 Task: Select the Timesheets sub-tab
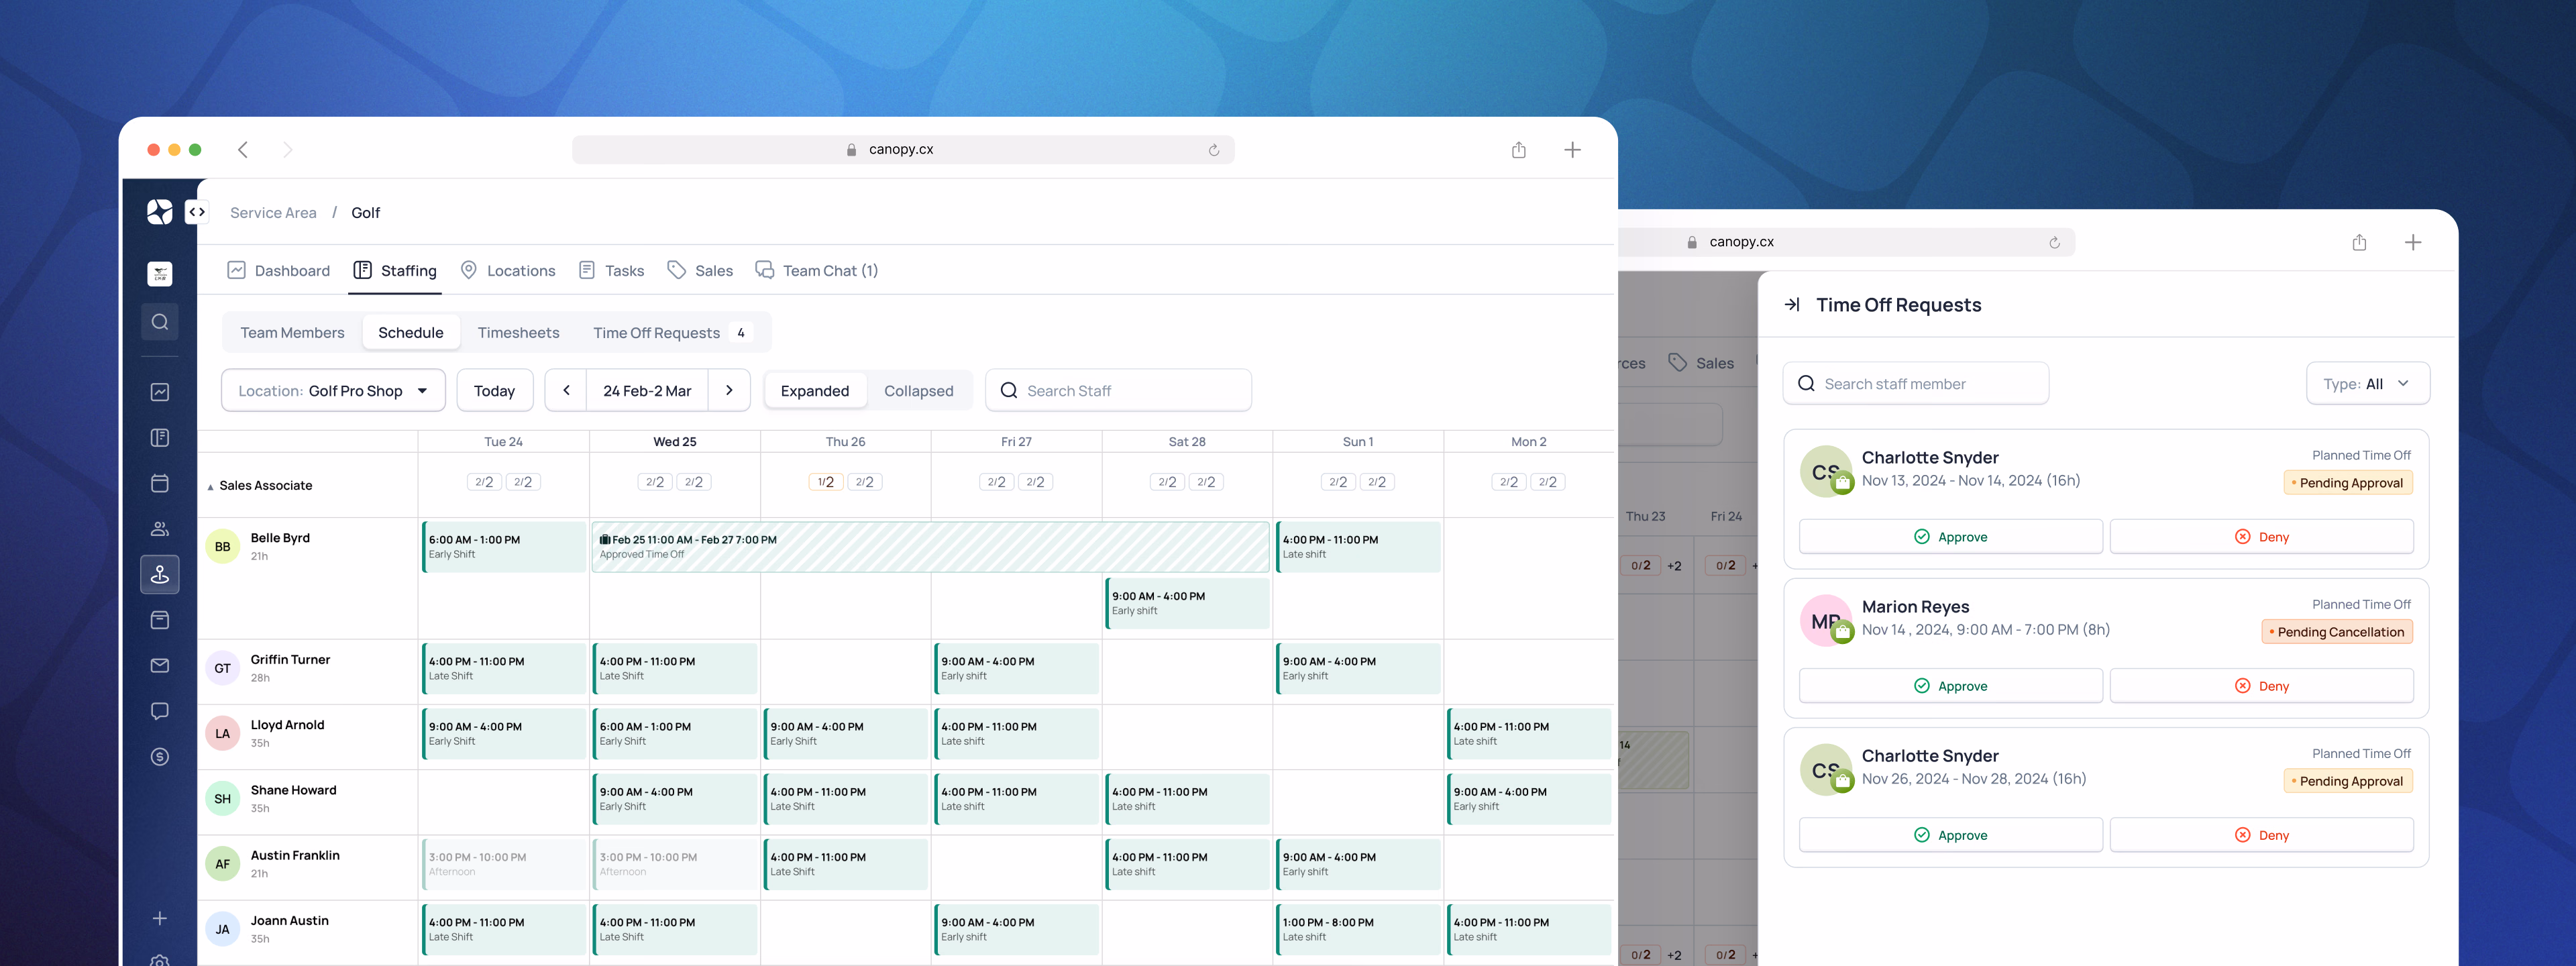pos(518,333)
